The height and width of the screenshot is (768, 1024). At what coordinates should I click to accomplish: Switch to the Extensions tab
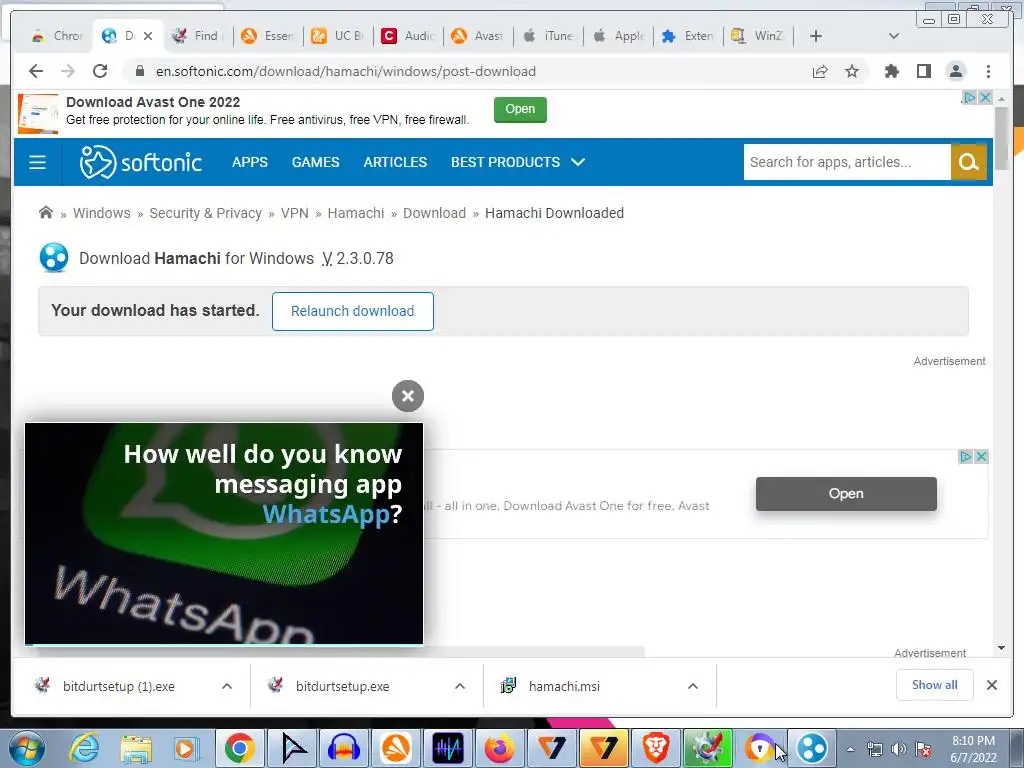point(687,36)
